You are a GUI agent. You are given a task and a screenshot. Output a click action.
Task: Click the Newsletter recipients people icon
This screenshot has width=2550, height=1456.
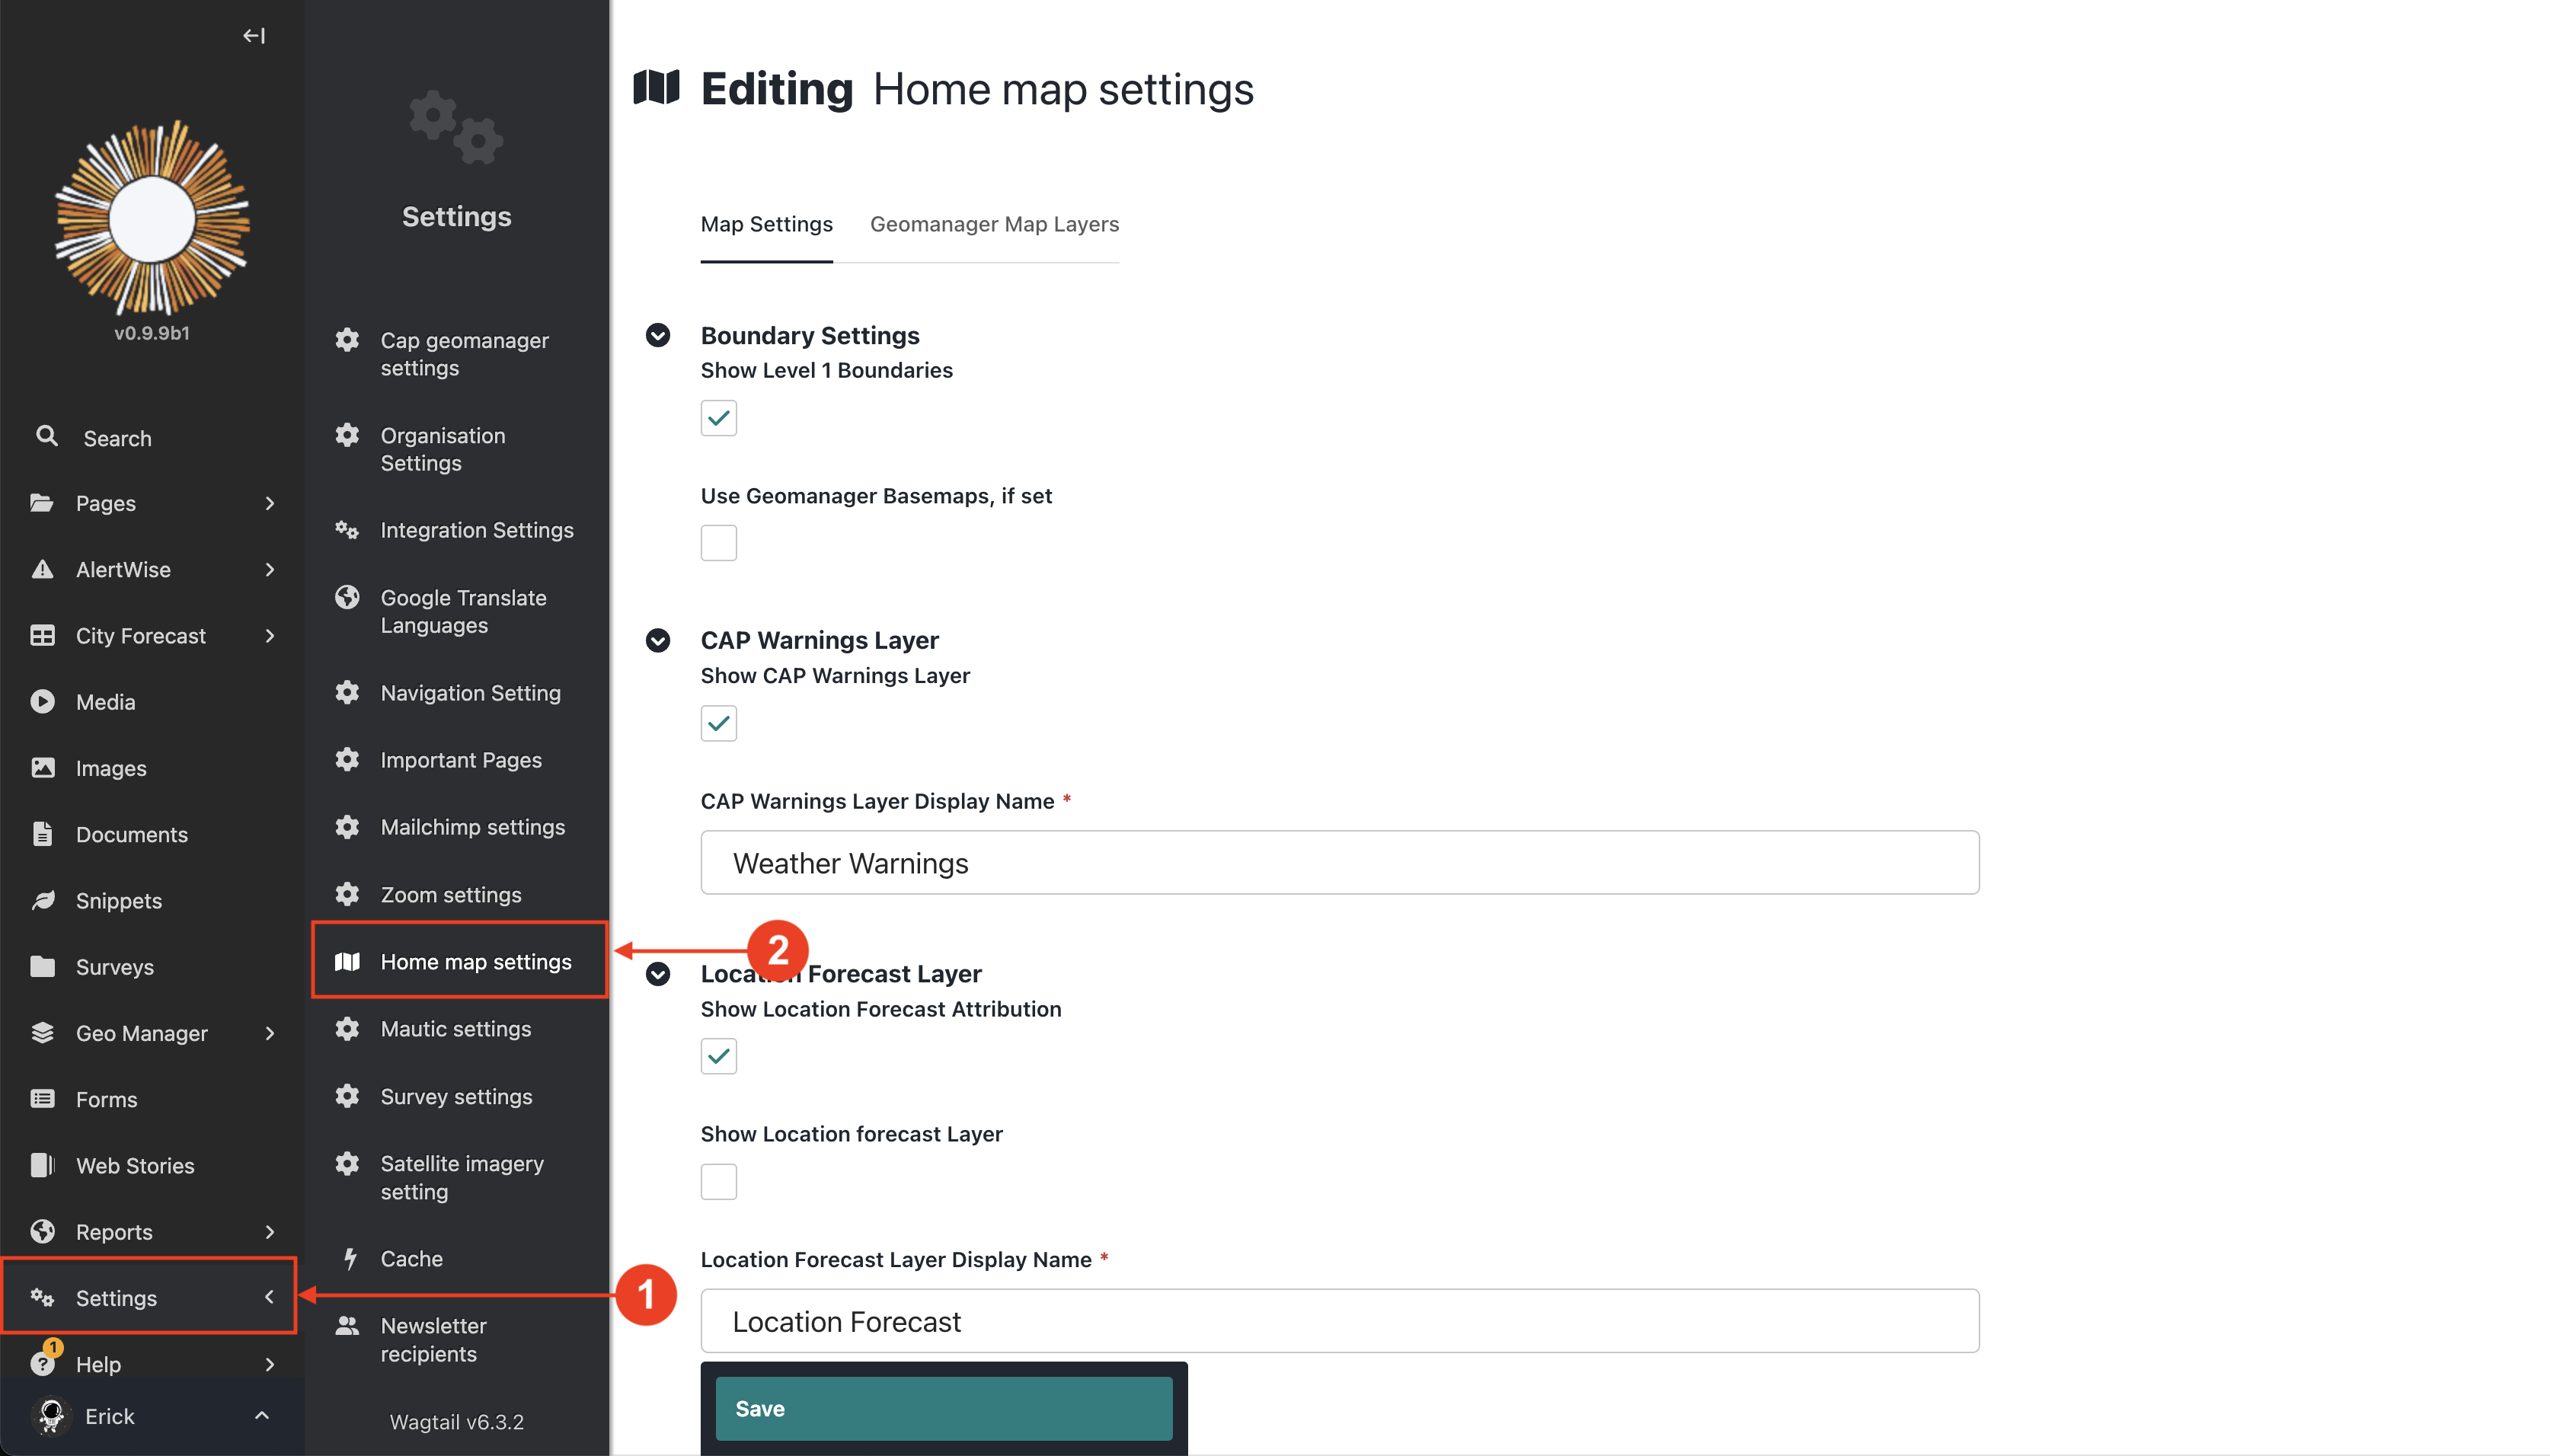347,1325
